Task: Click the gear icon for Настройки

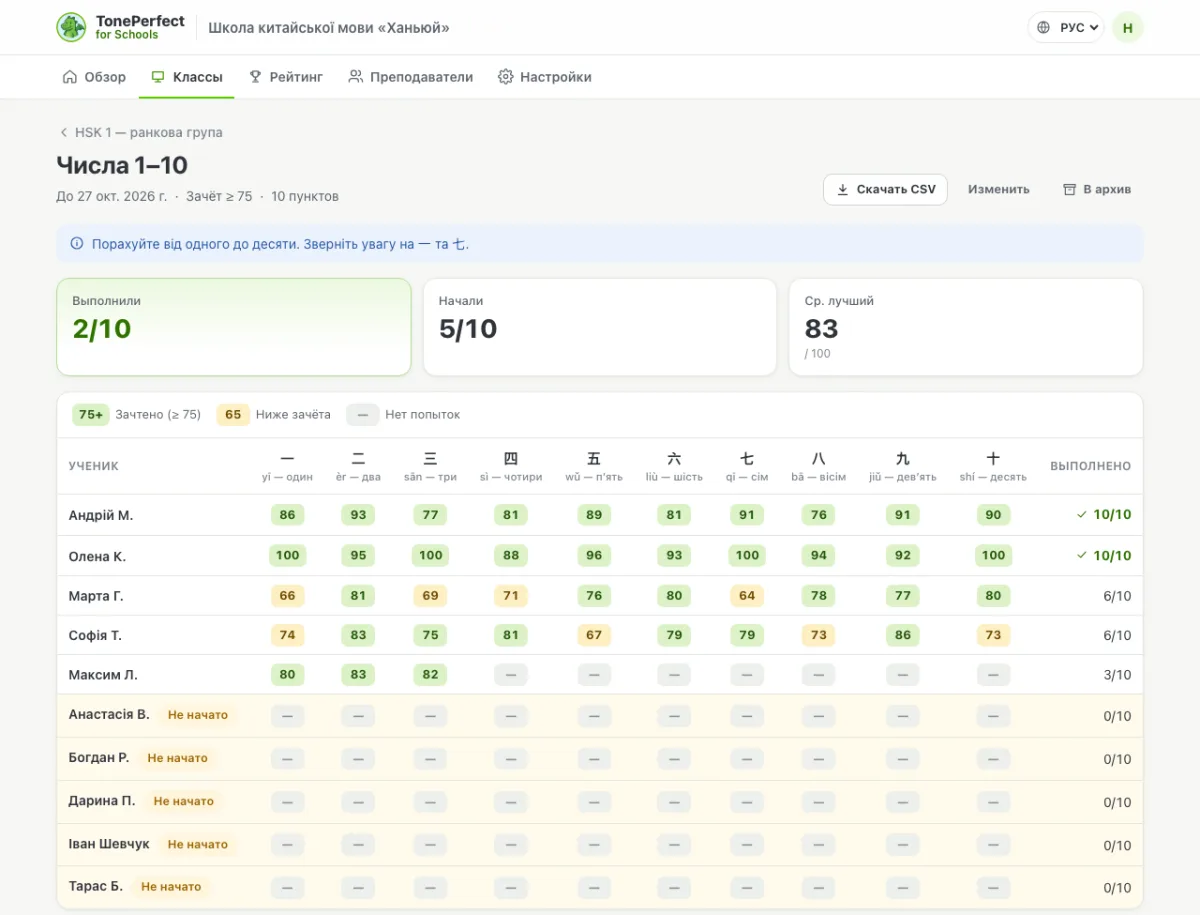Action: pyautogui.click(x=505, y=77)
